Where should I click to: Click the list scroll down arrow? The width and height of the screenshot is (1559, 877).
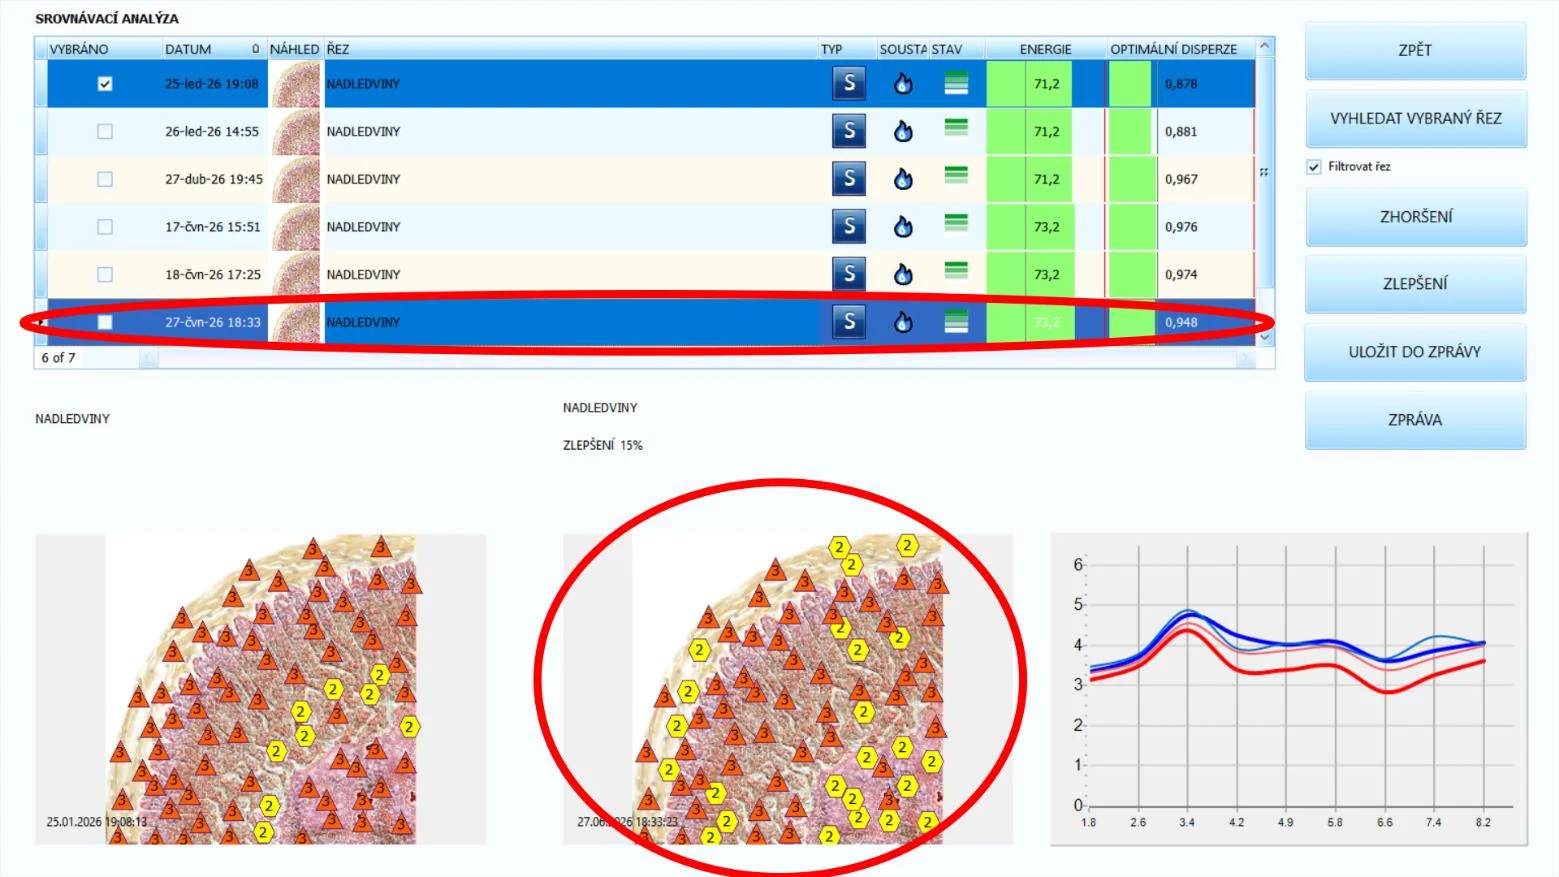(x=1265, y=337)
